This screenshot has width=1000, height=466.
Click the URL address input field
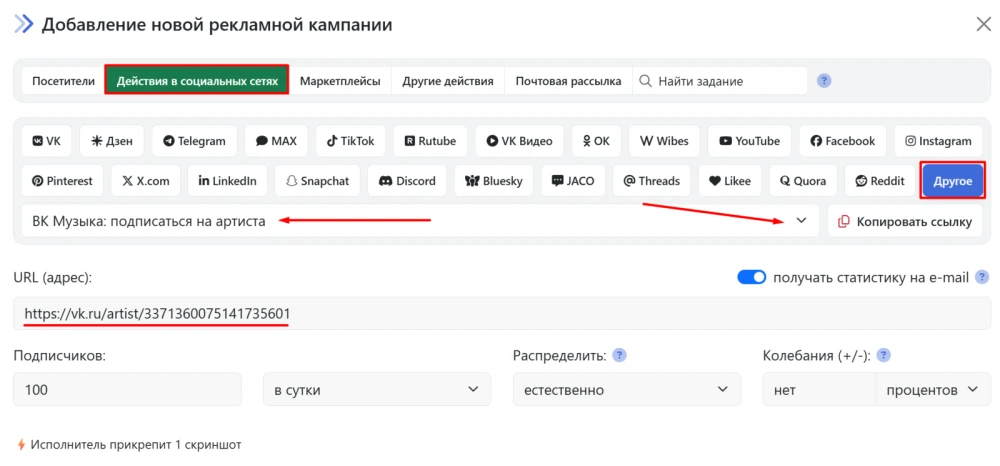[501, 313]
